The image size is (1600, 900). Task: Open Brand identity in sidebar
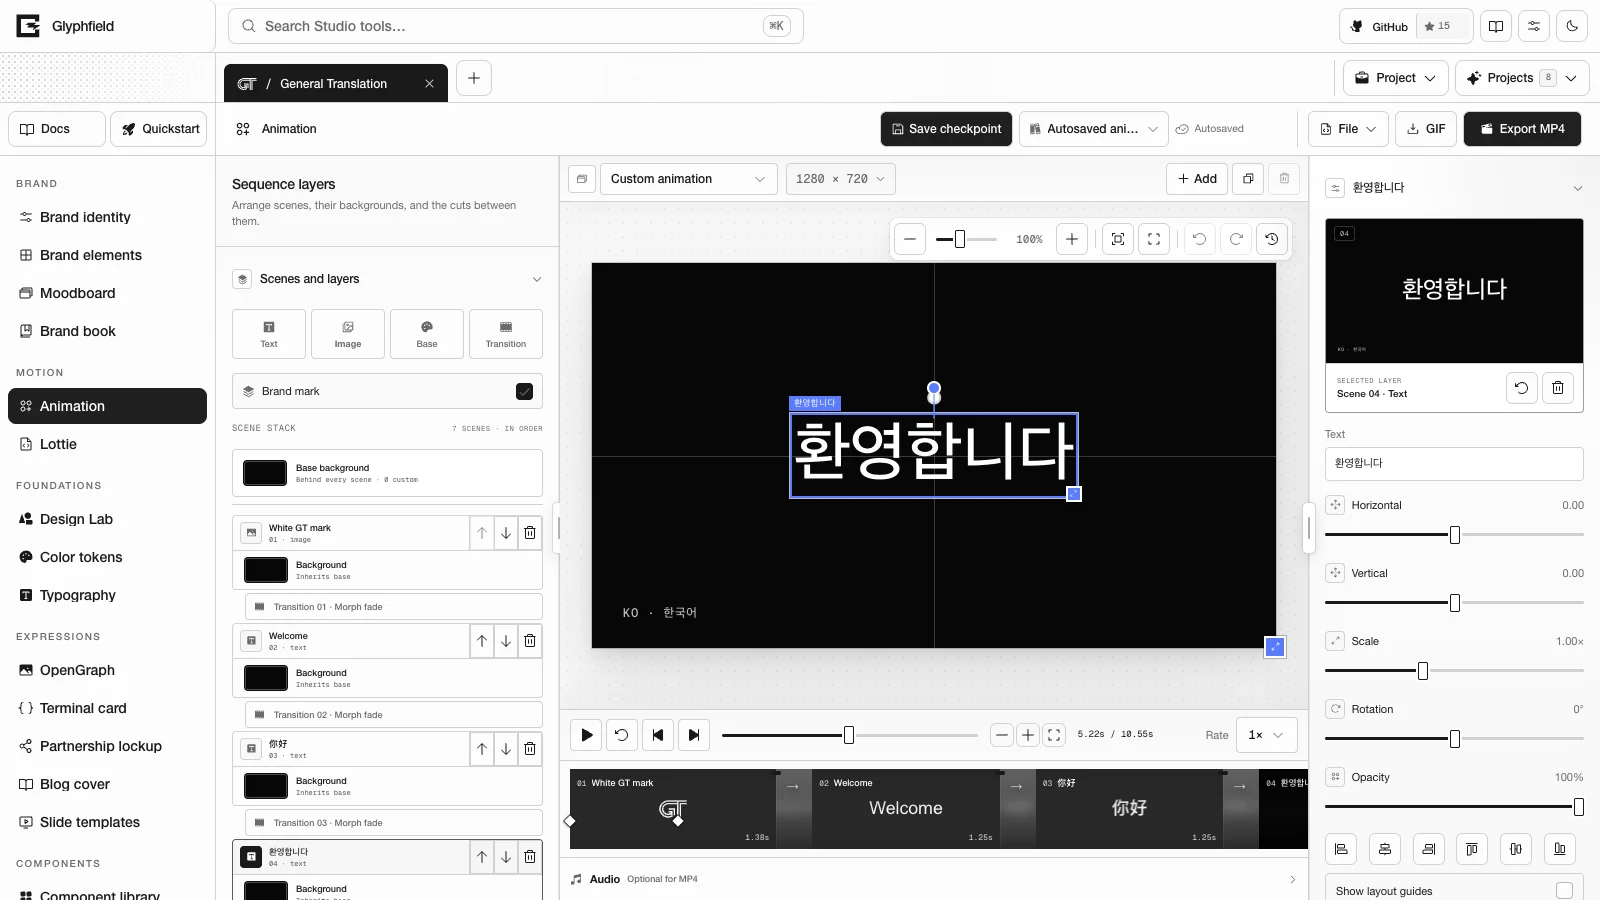click(x=107, y=217)
